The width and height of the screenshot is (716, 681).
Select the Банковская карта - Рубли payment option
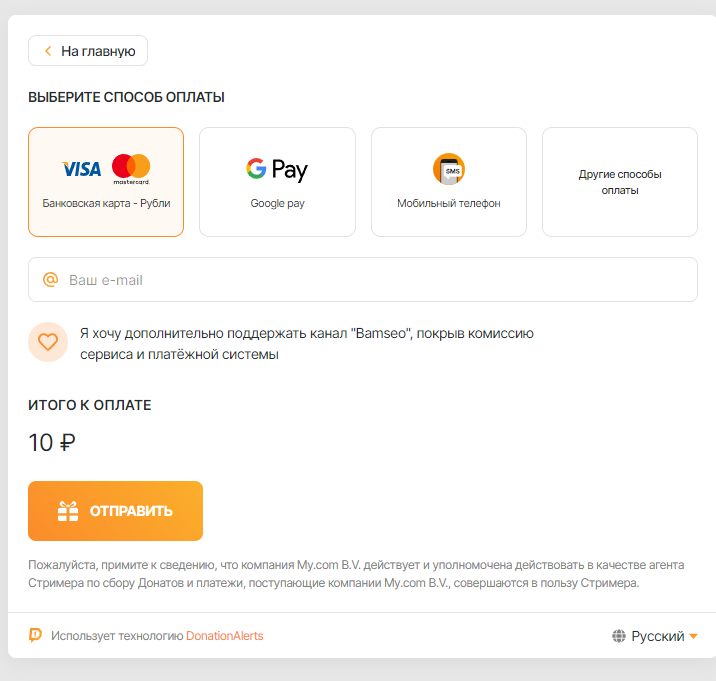[x=106, y=182]
